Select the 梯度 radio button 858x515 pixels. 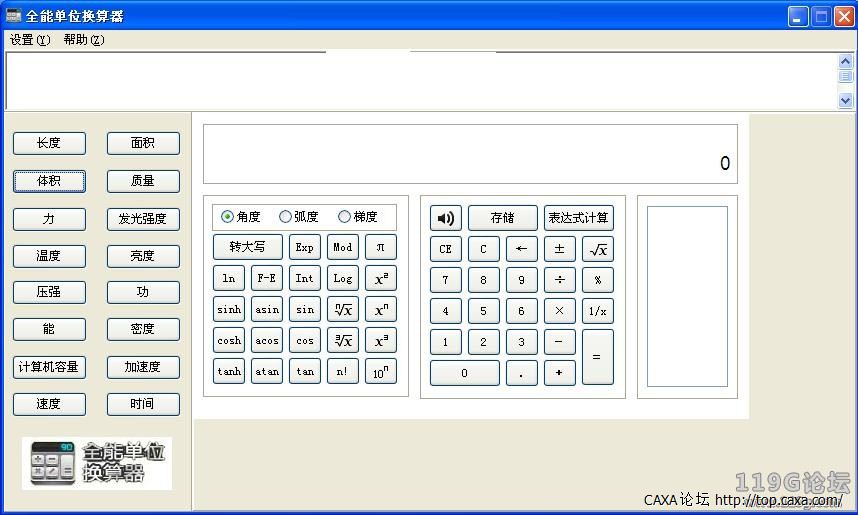(x=345, y=217)
